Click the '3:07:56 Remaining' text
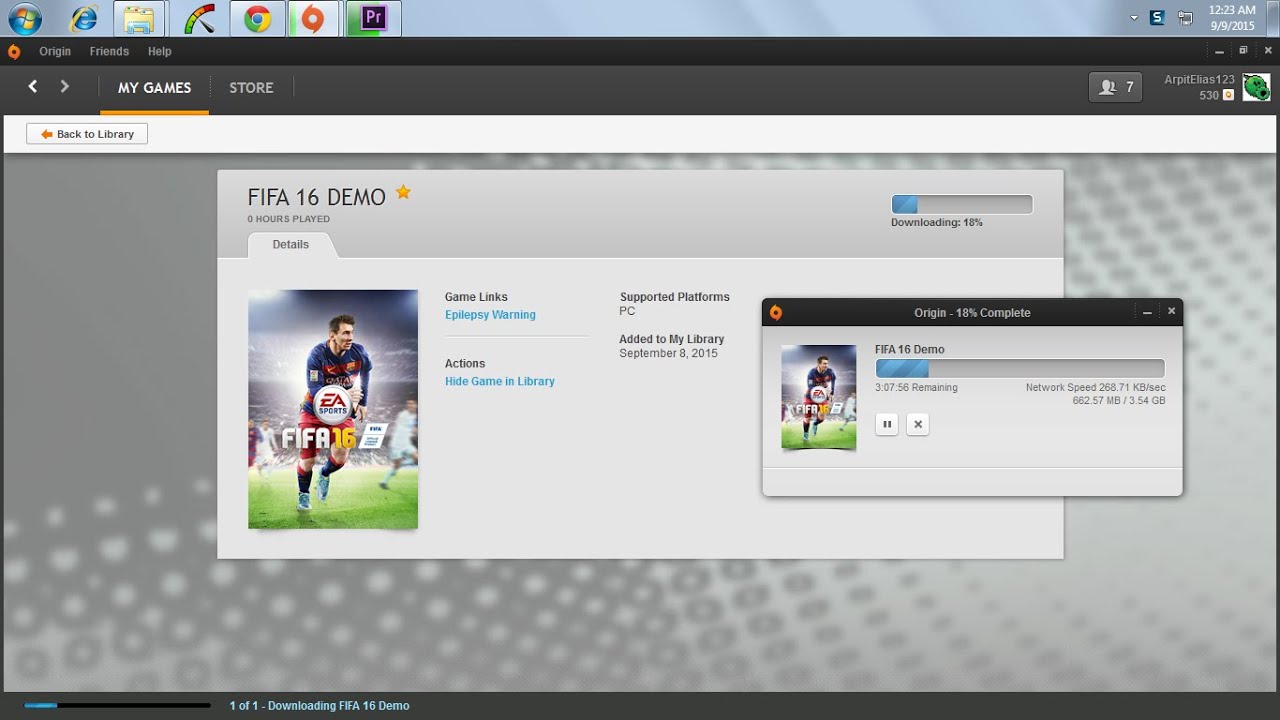Image resolution: width=1280 pixels, height=720 pixels. point(916,387)
